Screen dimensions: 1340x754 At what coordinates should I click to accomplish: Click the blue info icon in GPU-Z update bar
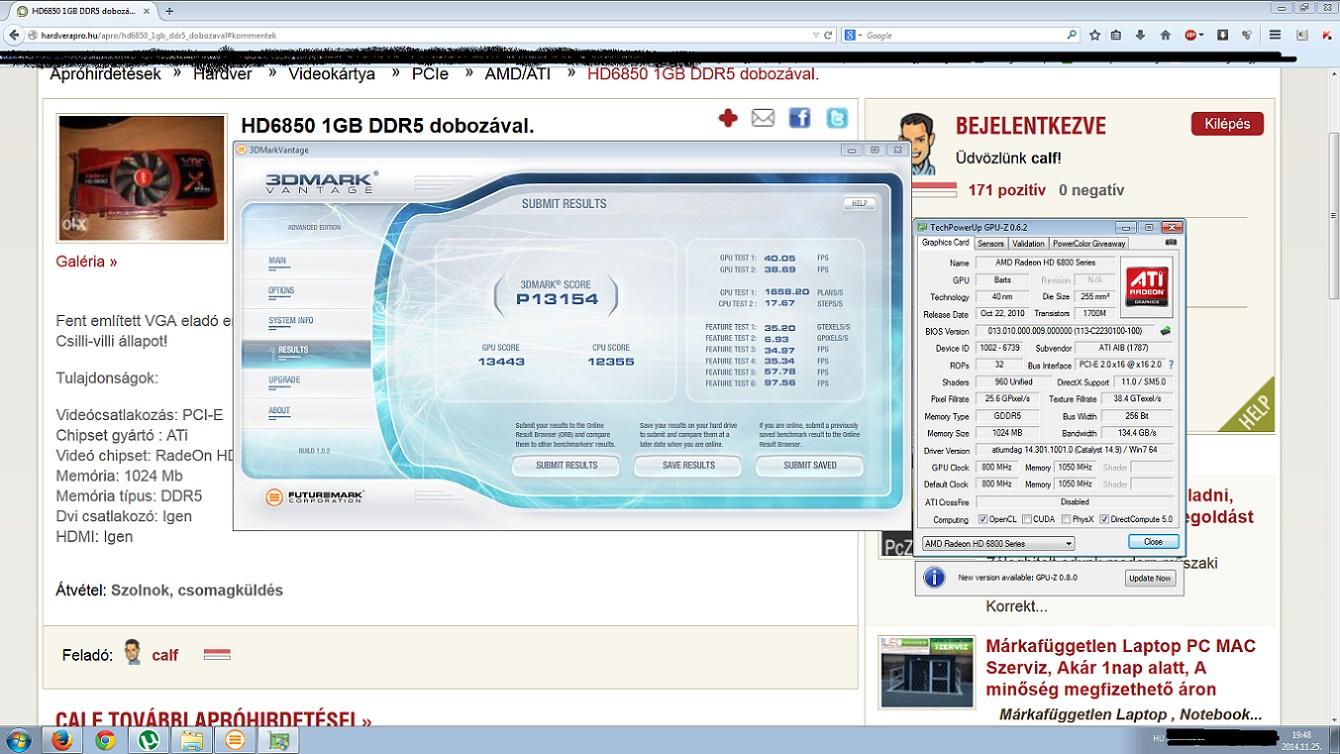pos(934,577)
